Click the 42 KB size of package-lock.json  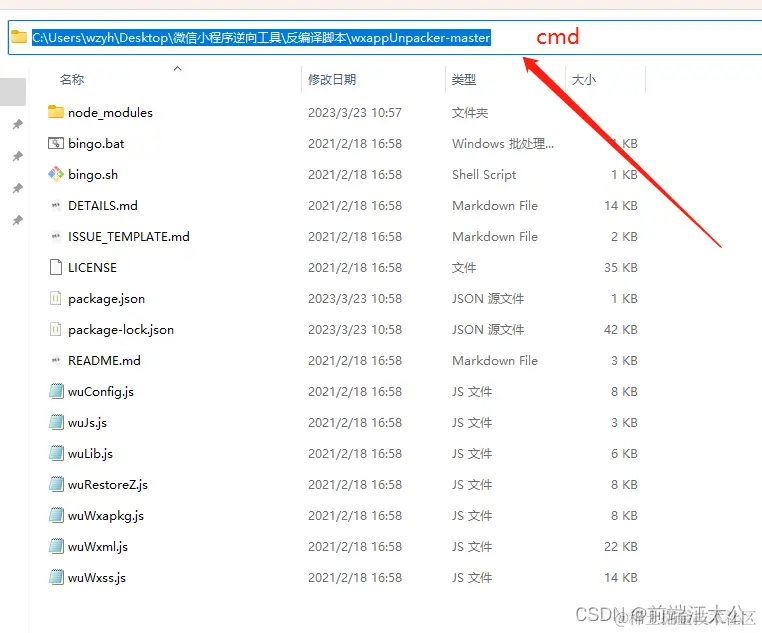point(621,330)
